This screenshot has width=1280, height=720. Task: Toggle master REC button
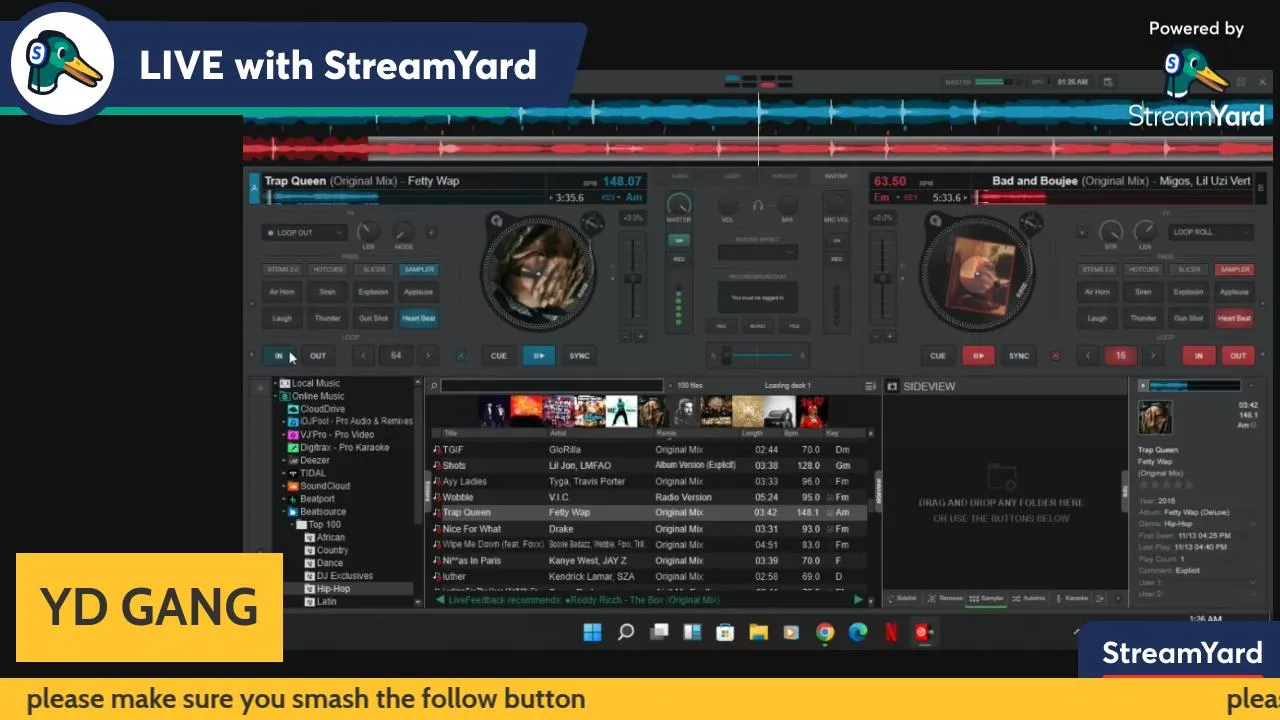pos(679,259)
